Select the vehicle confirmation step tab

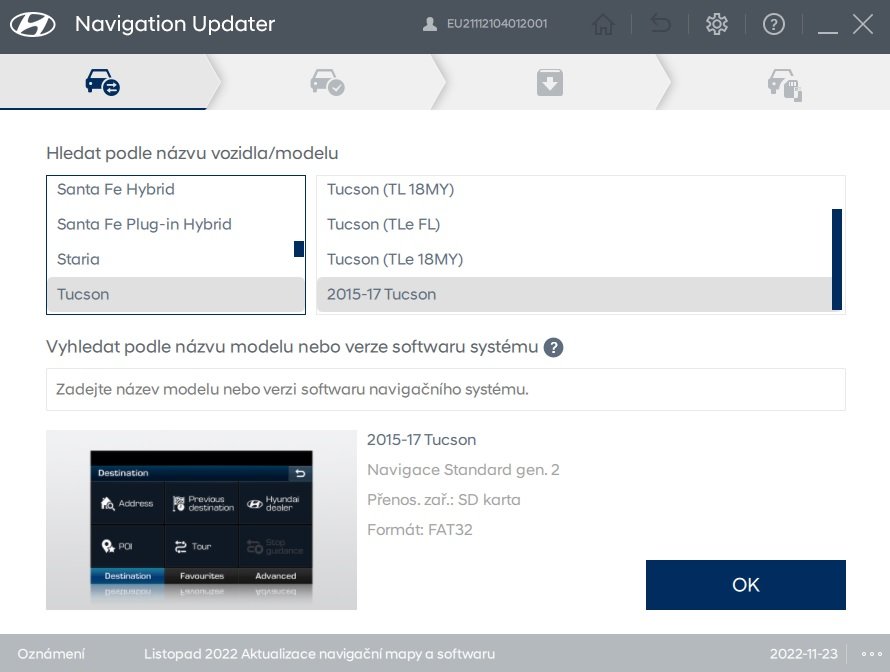328,82
